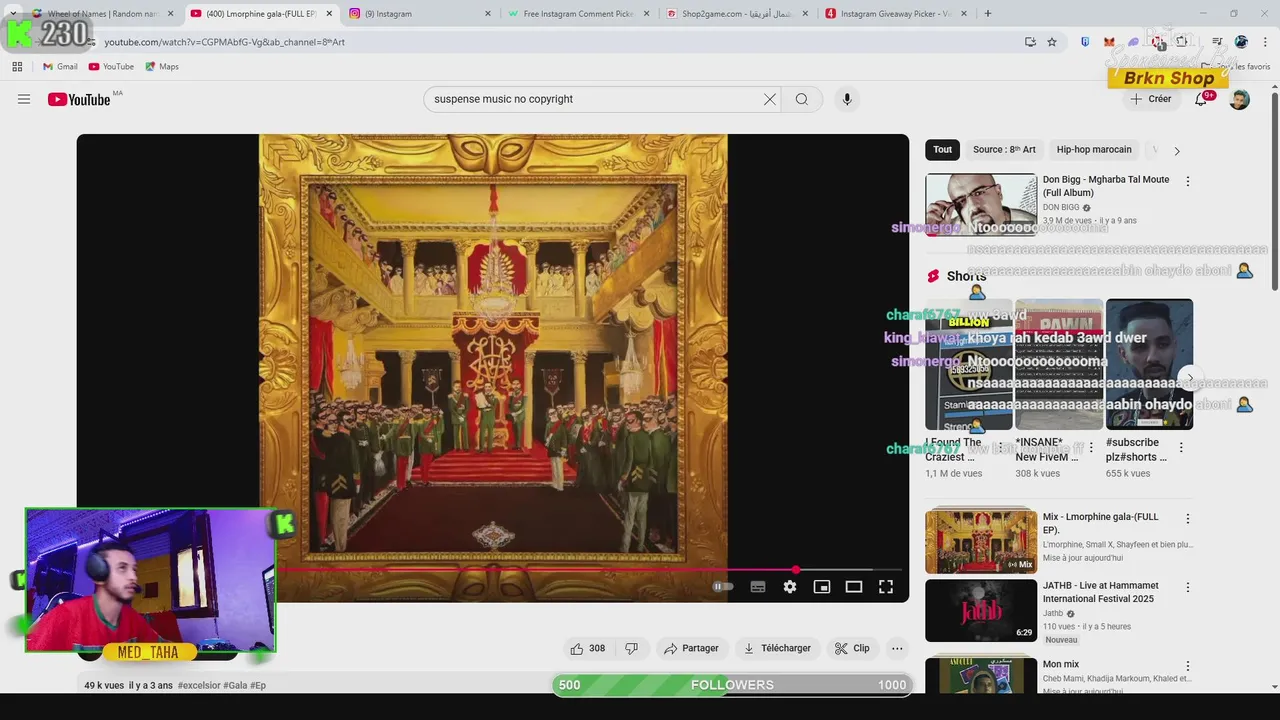Open the Bitwarden shield extension
This screenshot has width=1280, height=720.
pyautogui.click(x=1085, y=42)
